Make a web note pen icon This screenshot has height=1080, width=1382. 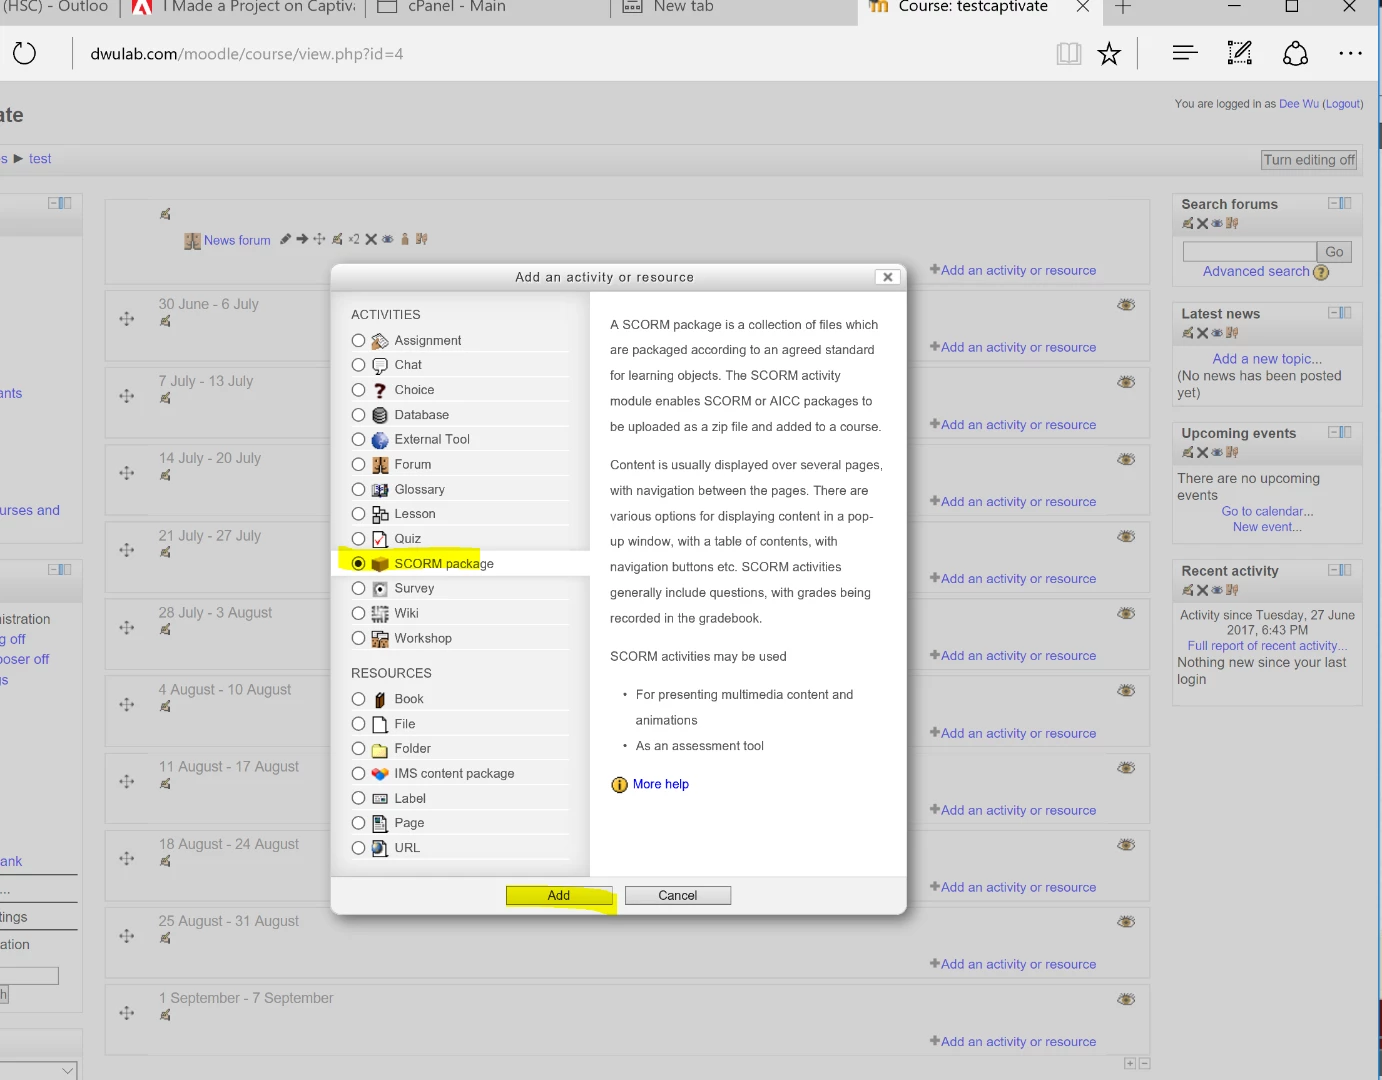pyautogui.click(x=1240, y=53)
